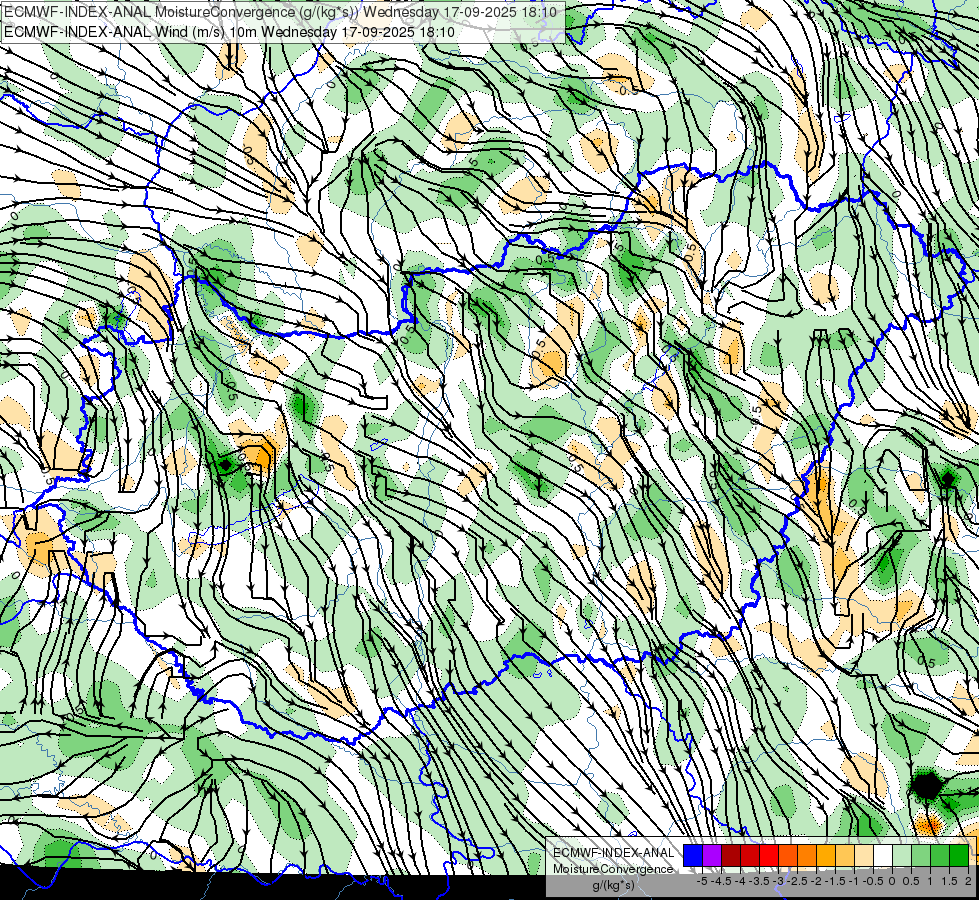Choose the orange swatch between -2.5 and -2
This screenshot has width=979, height=900.
(x=807, y=855)
